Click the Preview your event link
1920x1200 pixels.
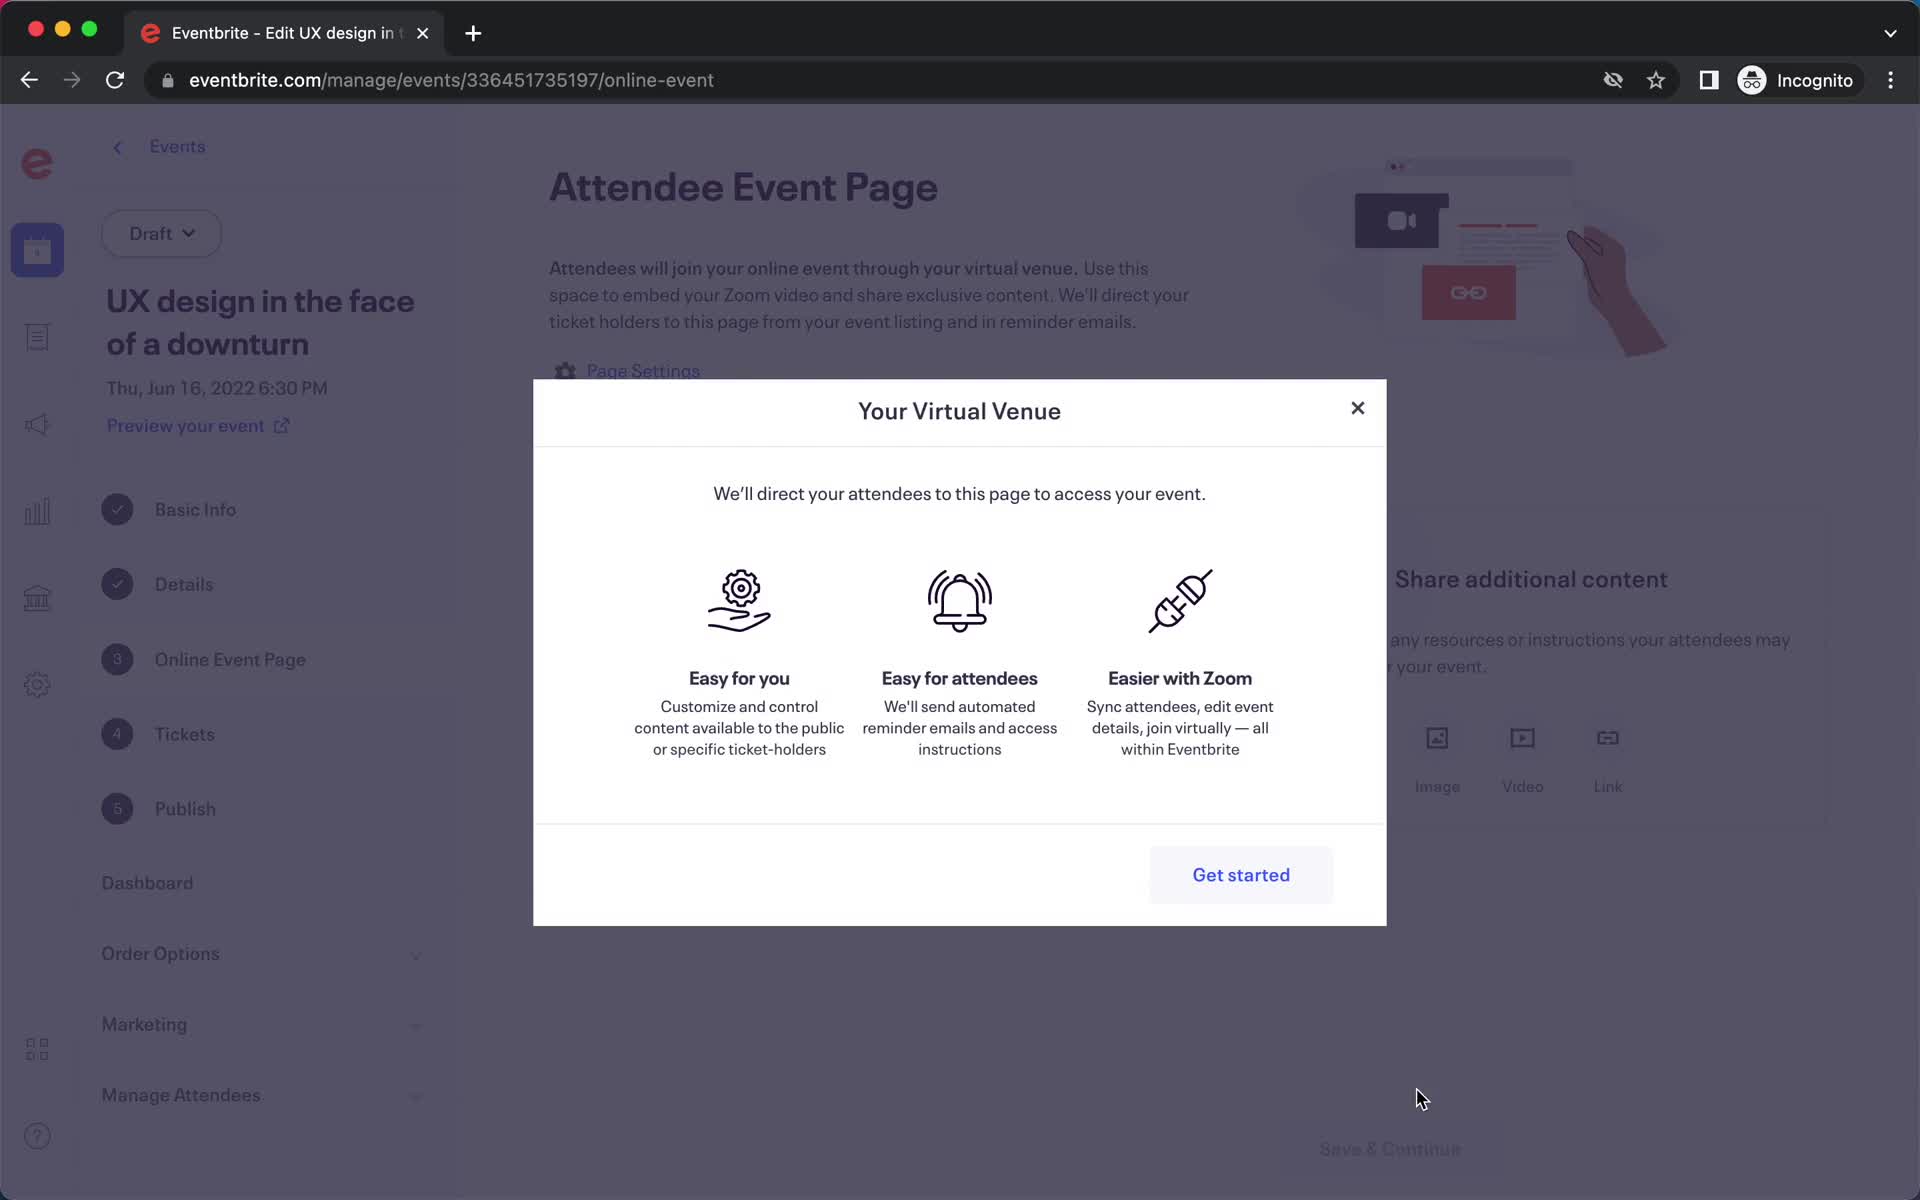pos(198,426)
